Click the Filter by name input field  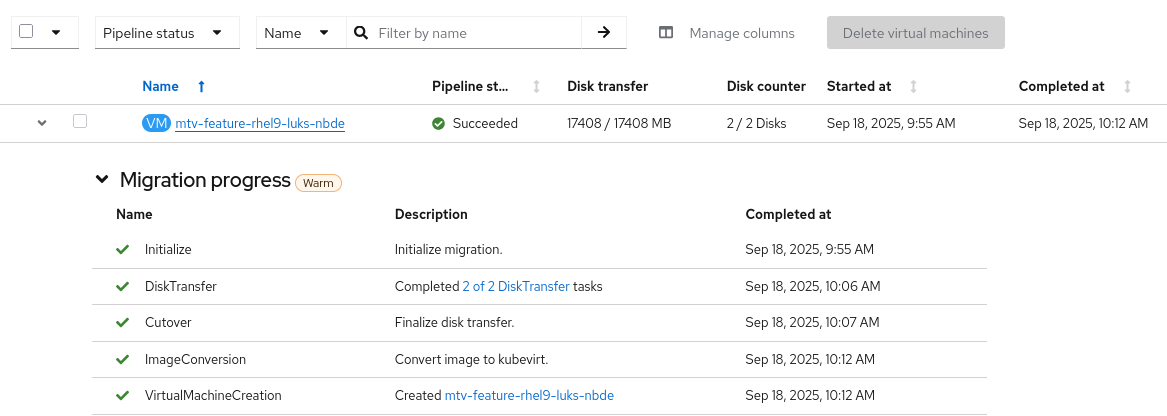(x=475, y=33)
